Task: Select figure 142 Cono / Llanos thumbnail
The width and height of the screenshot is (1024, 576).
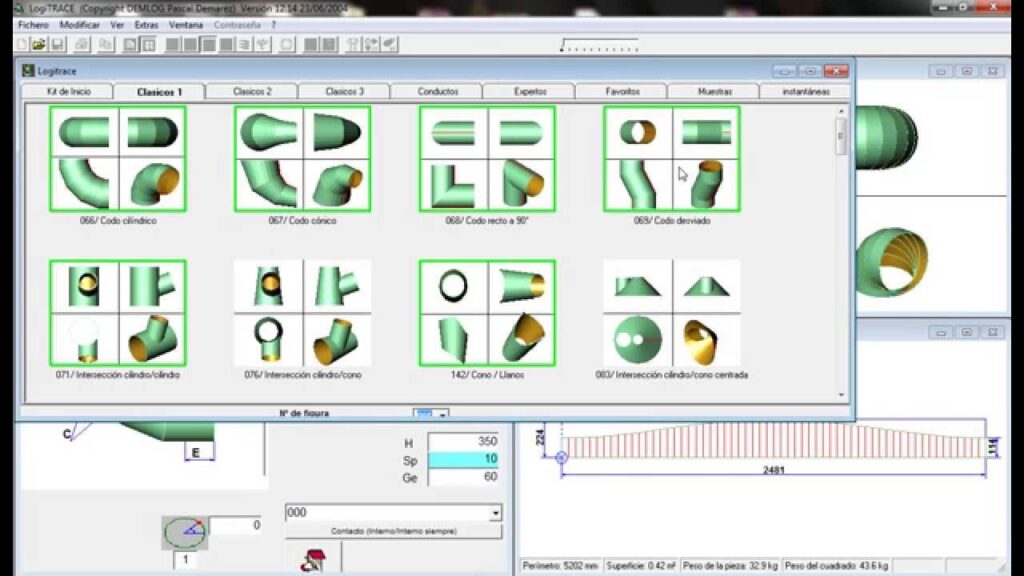Action: click(x=487, y=313)
